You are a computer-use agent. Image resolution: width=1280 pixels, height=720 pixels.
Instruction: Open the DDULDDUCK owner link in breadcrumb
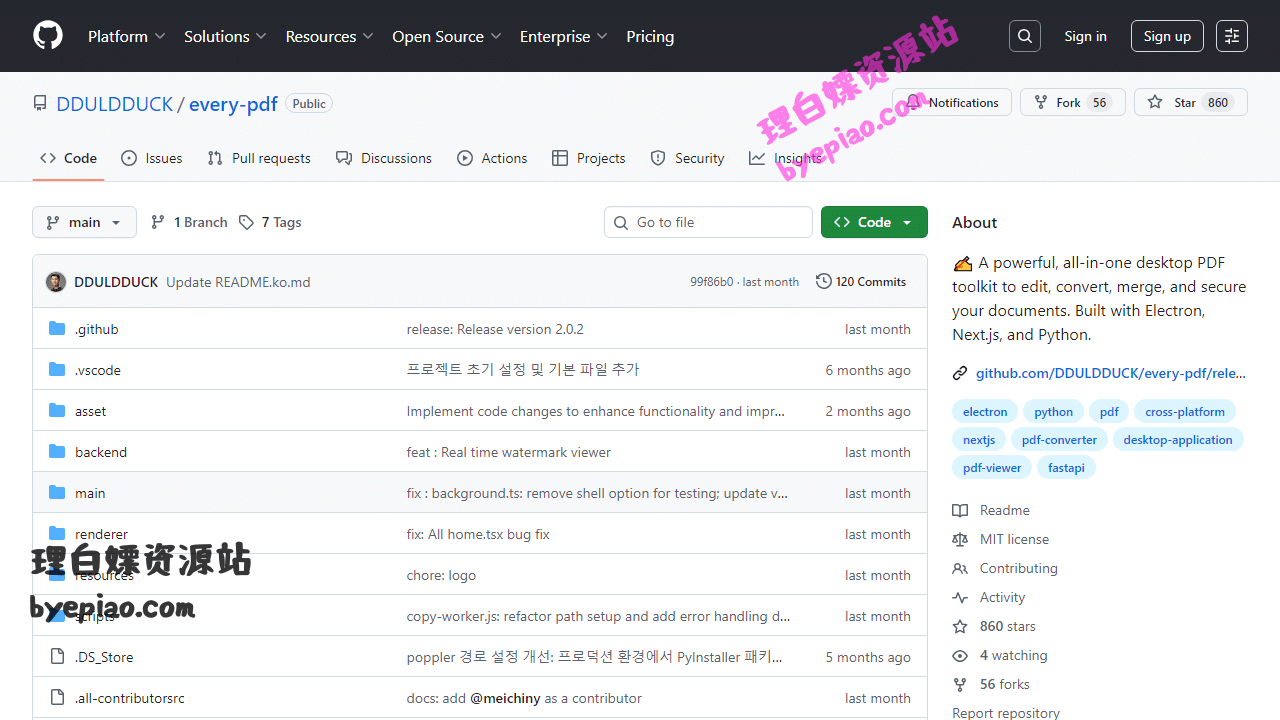[x=115, y=104]
